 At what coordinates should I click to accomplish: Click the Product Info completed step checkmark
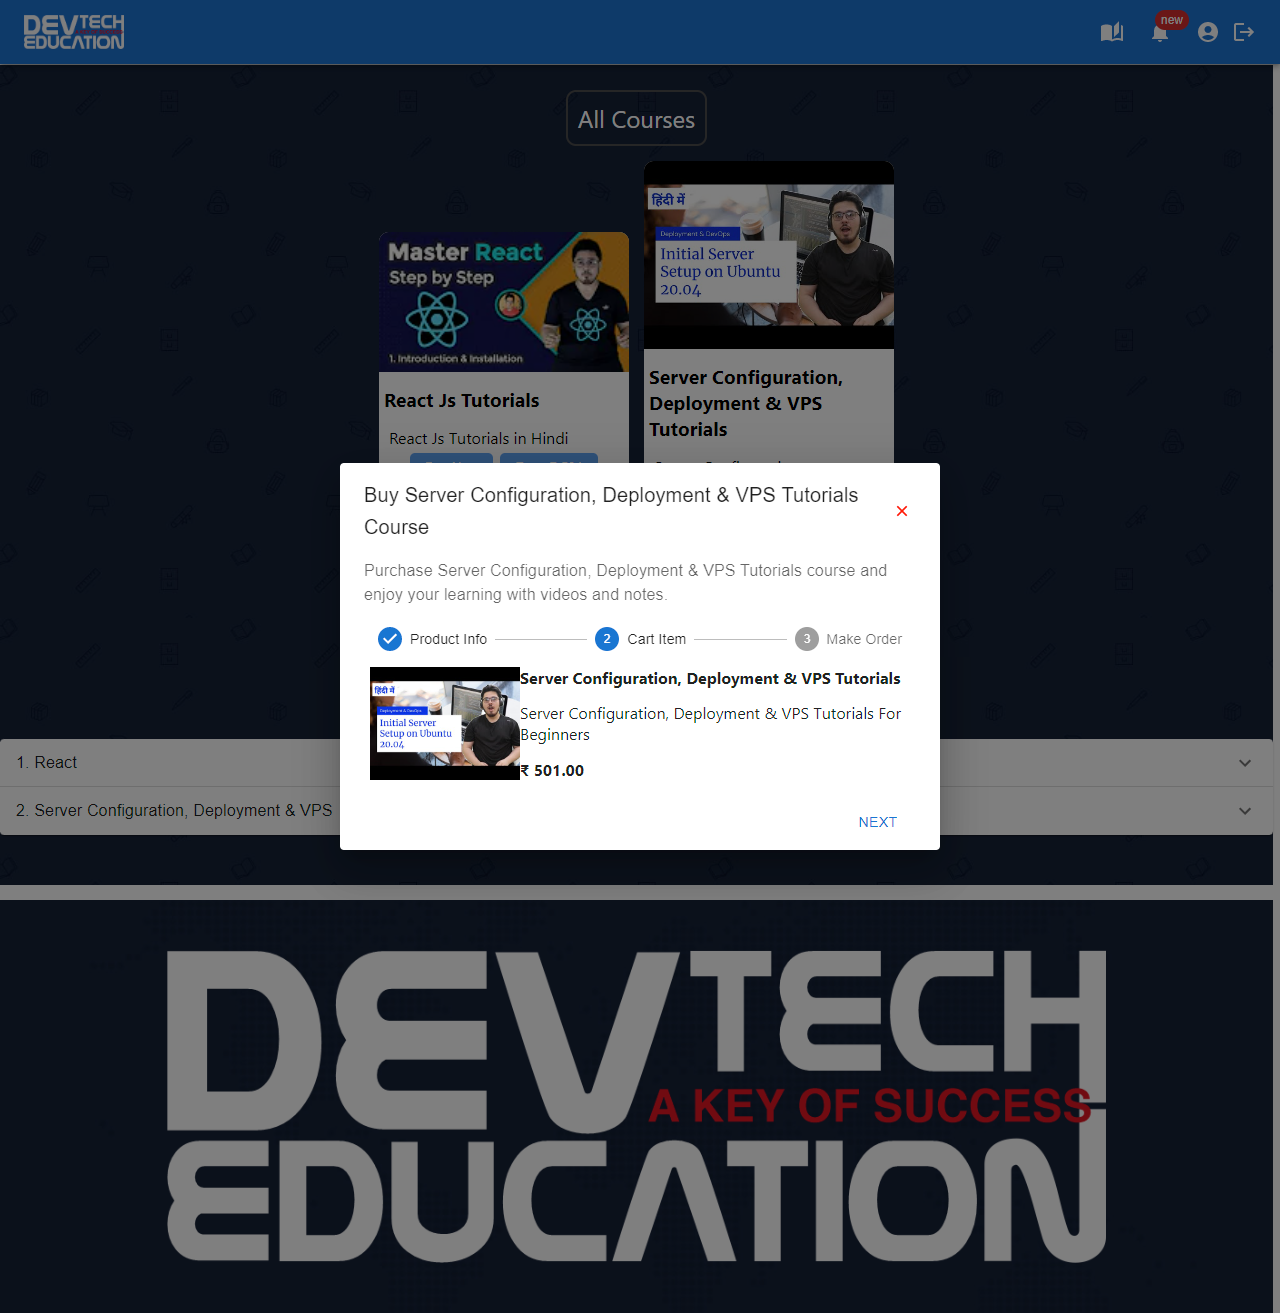(390, 639)
